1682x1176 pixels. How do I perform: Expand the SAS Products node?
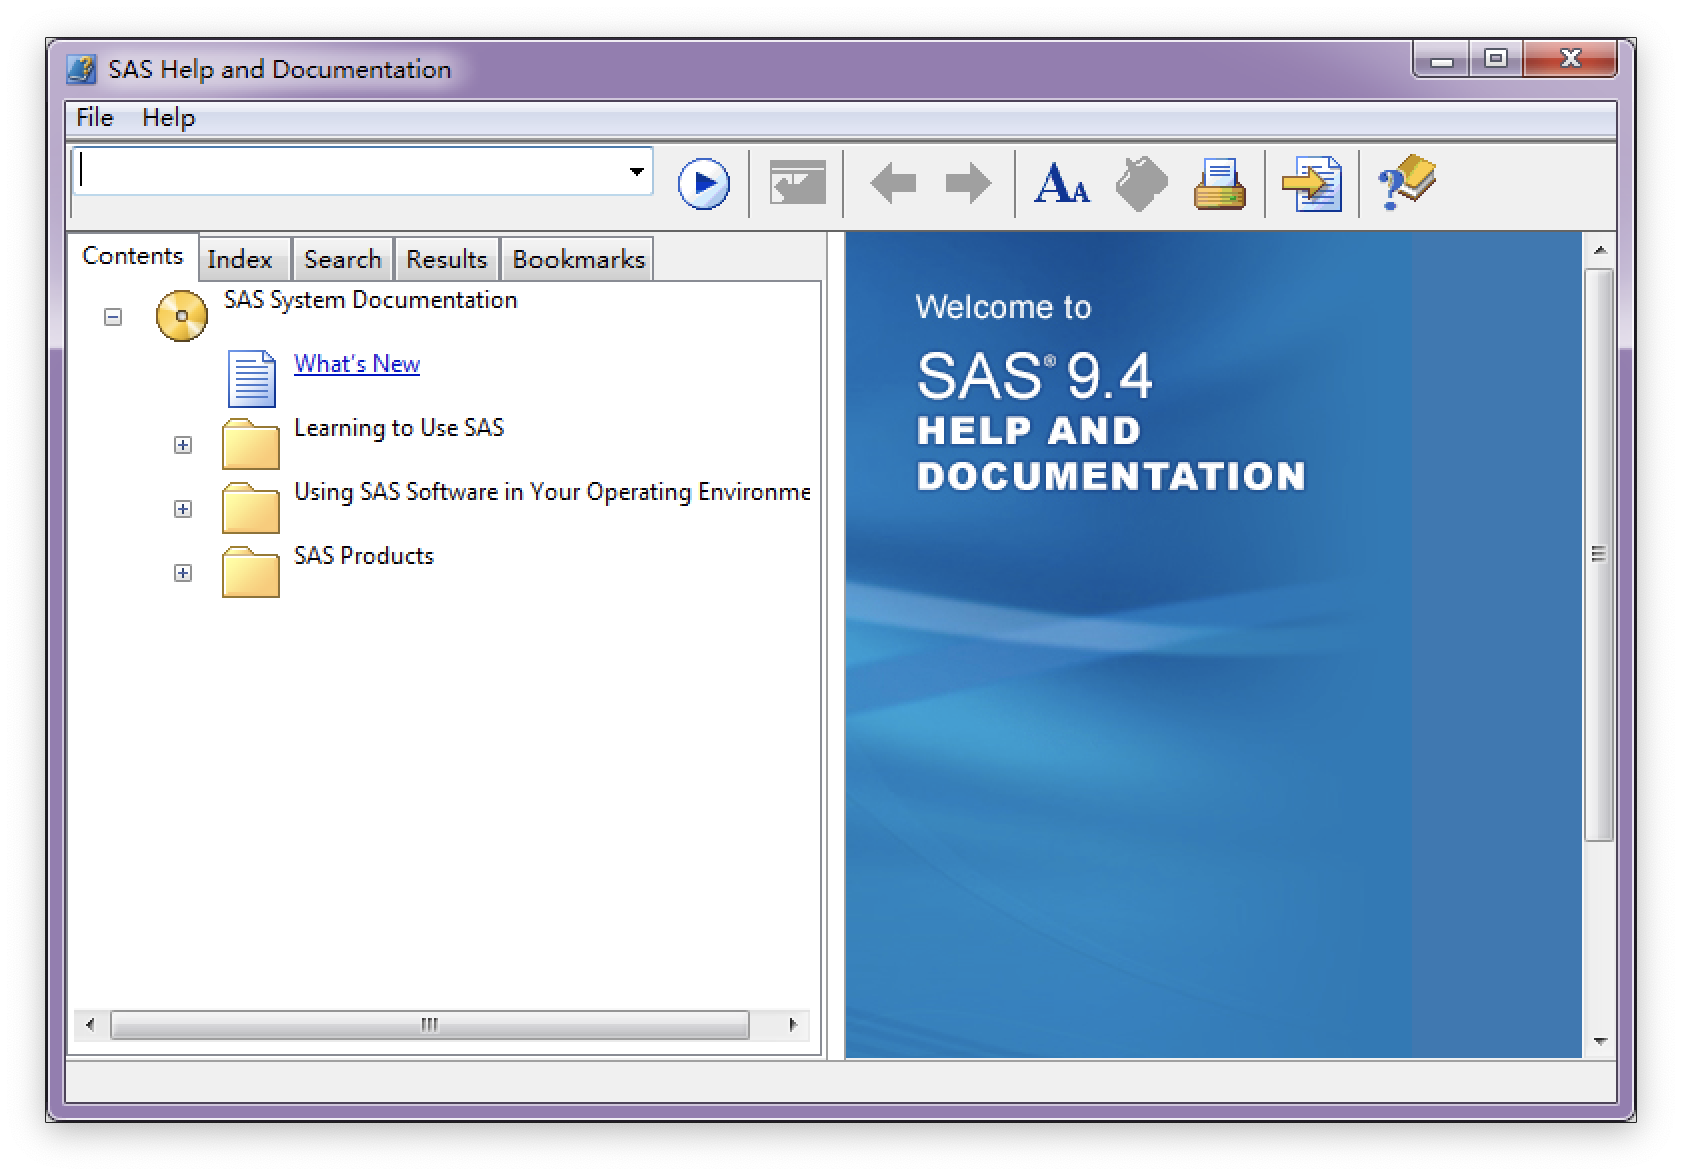coord(183,573)
